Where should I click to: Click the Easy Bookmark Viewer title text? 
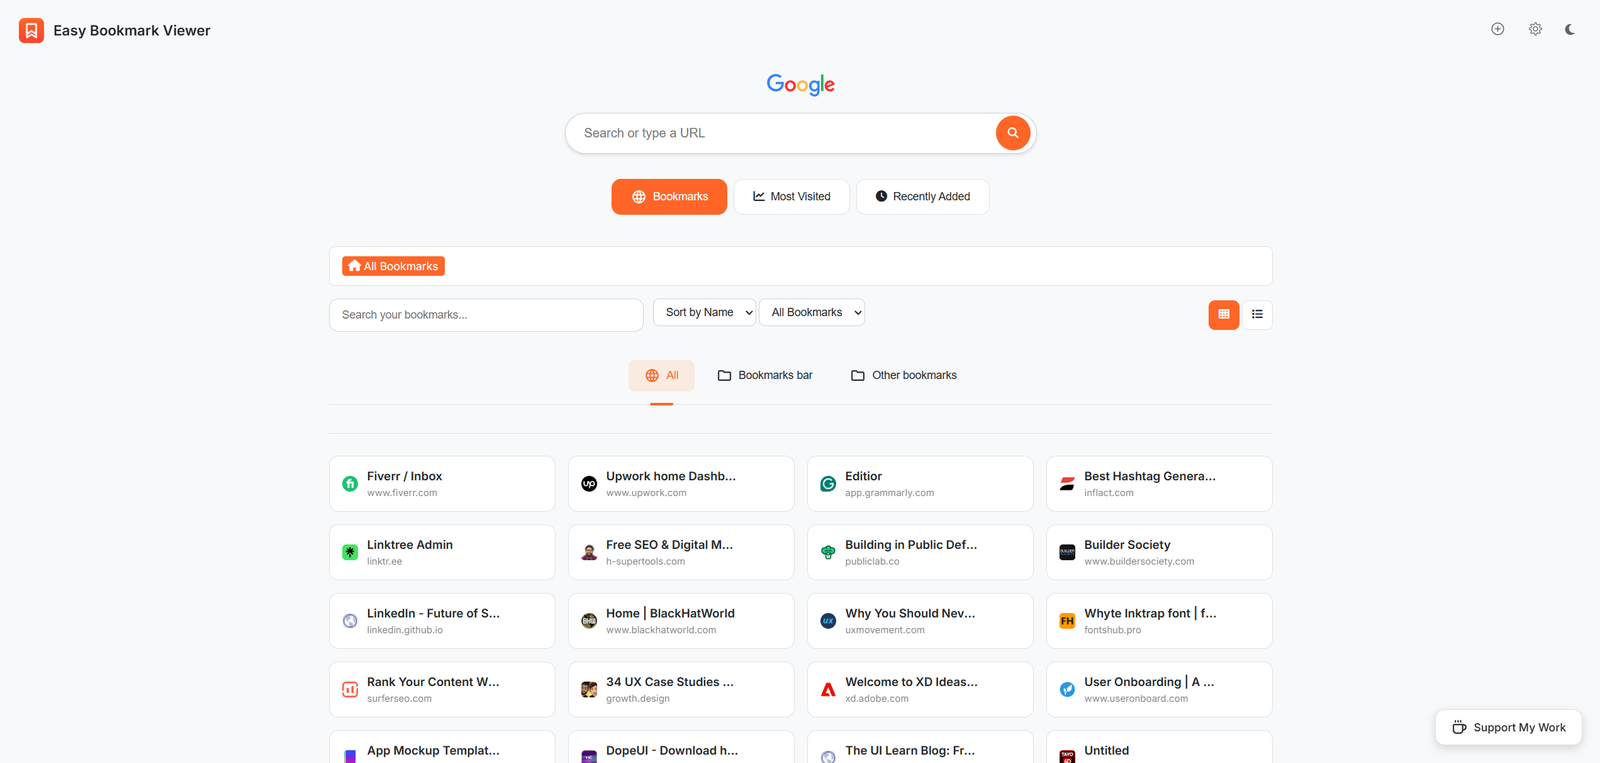tap(132, 30)
